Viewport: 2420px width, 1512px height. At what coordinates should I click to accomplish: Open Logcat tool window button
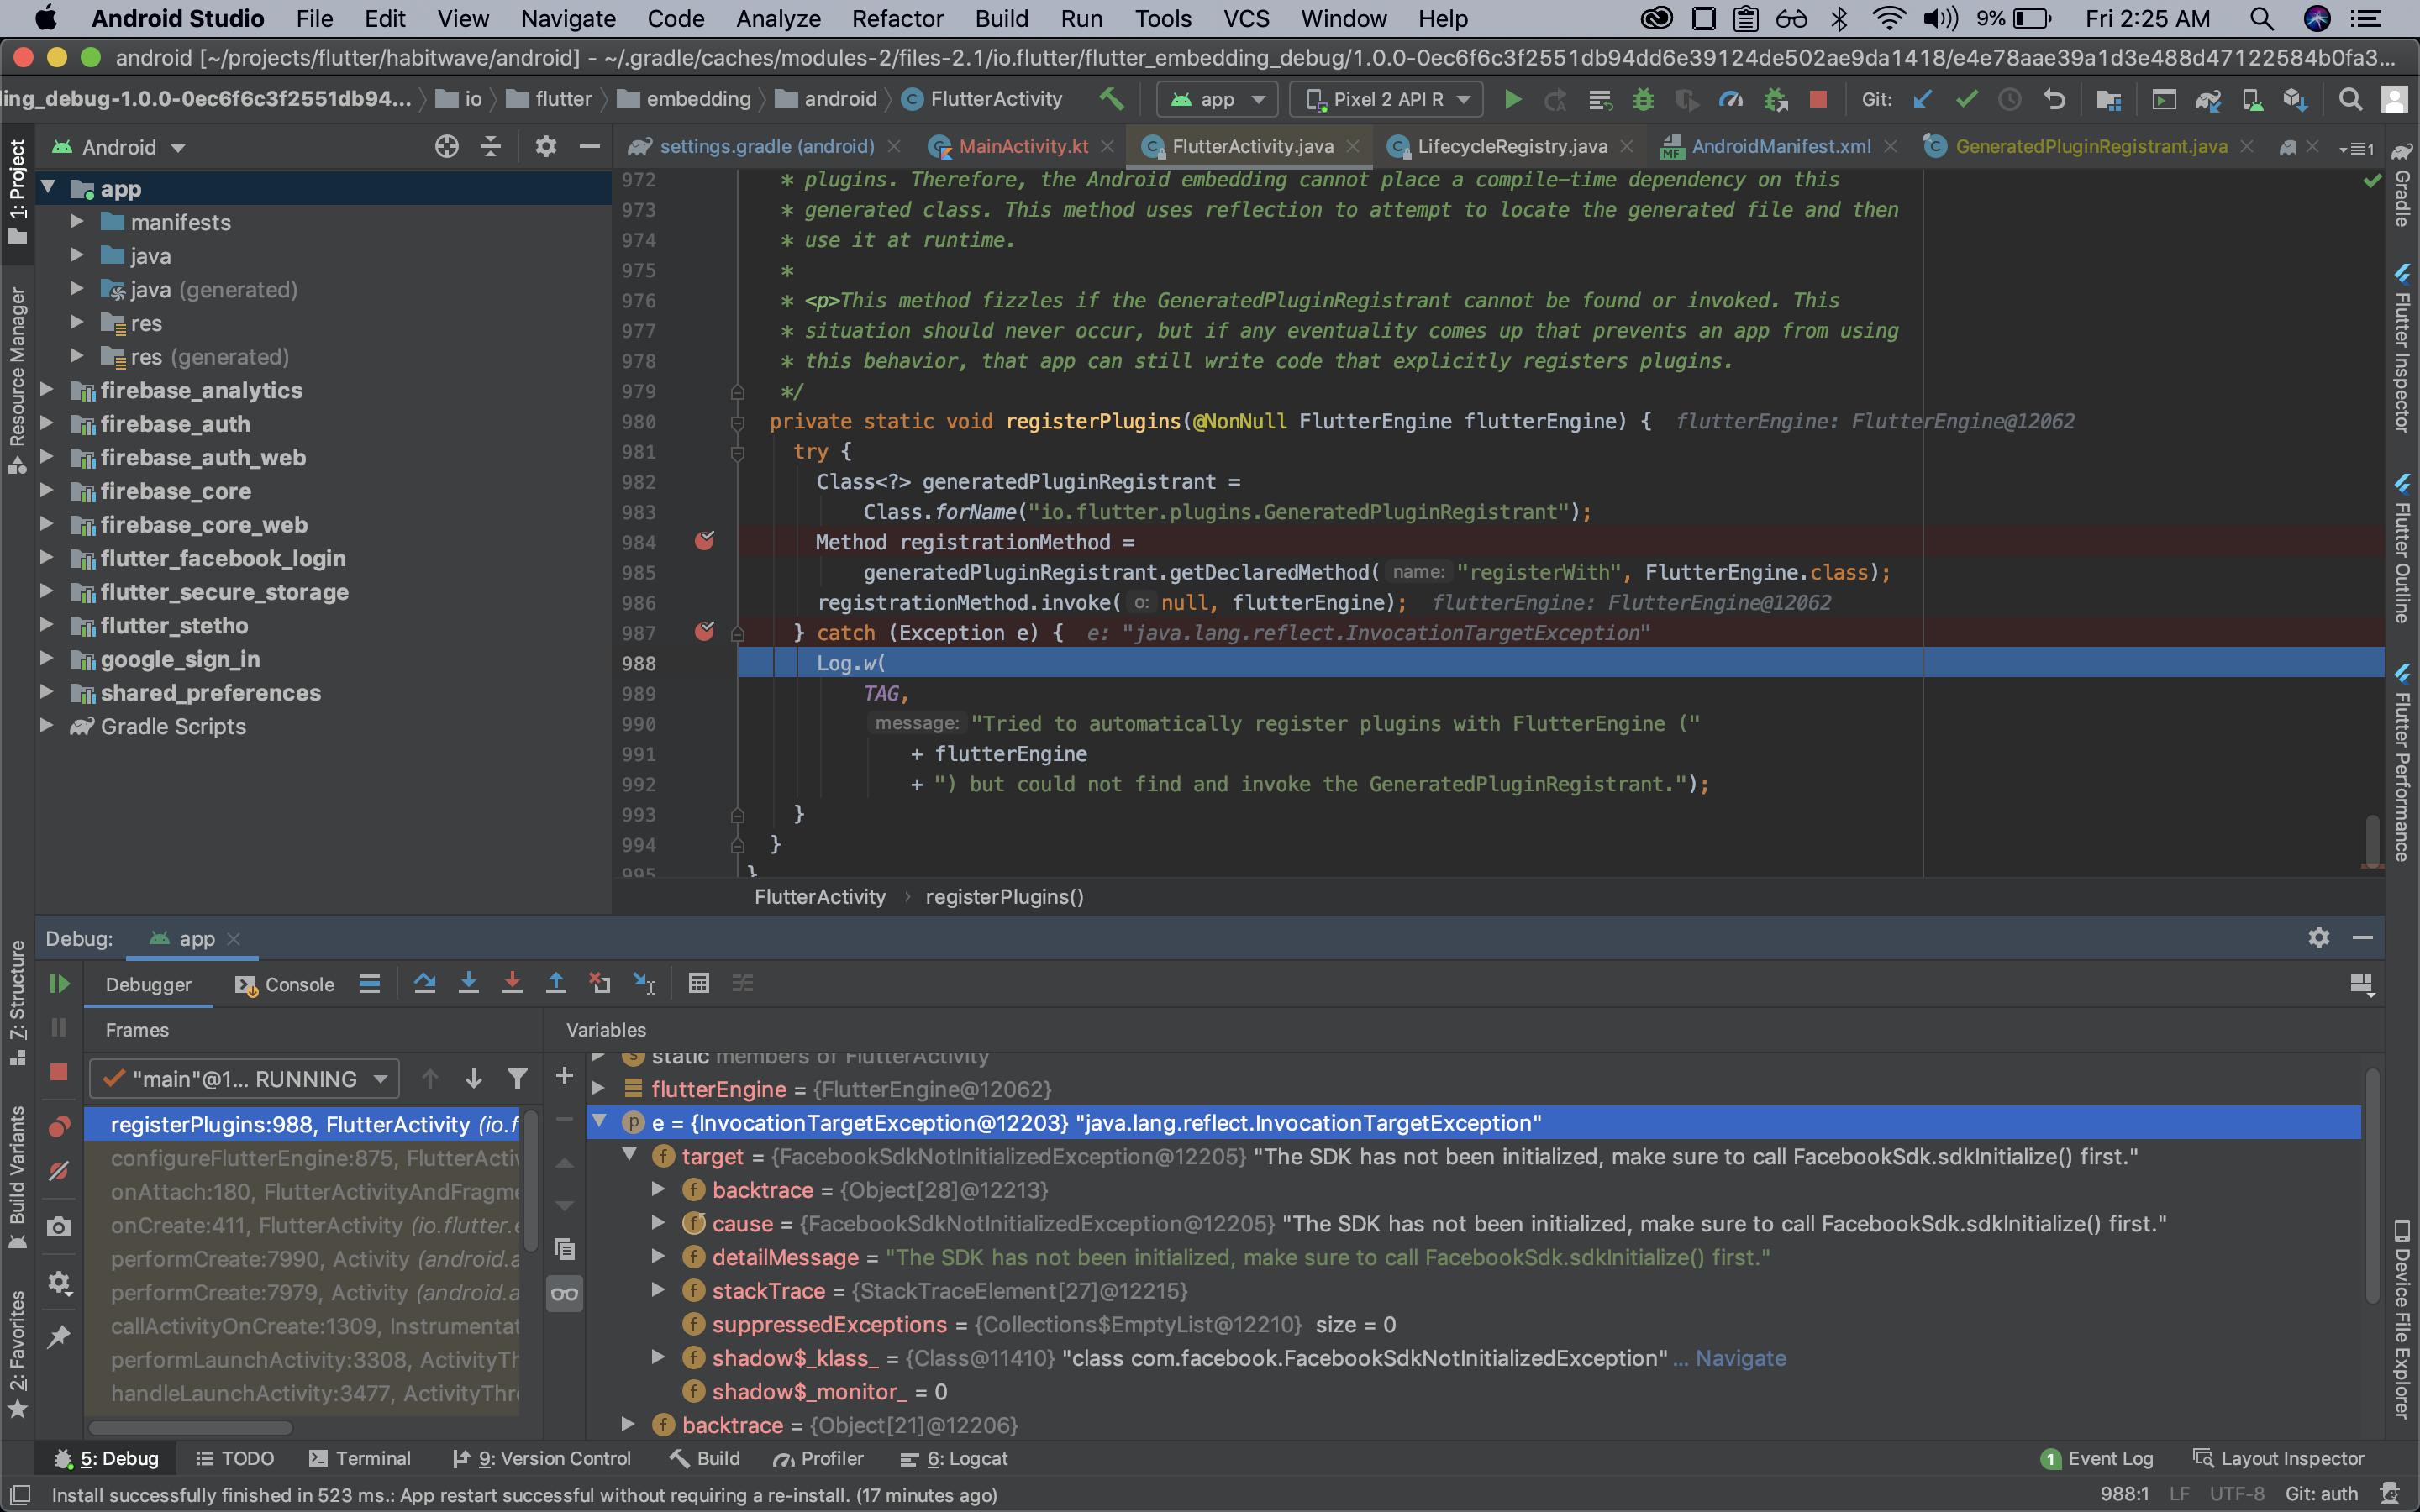coord(954,1458)
